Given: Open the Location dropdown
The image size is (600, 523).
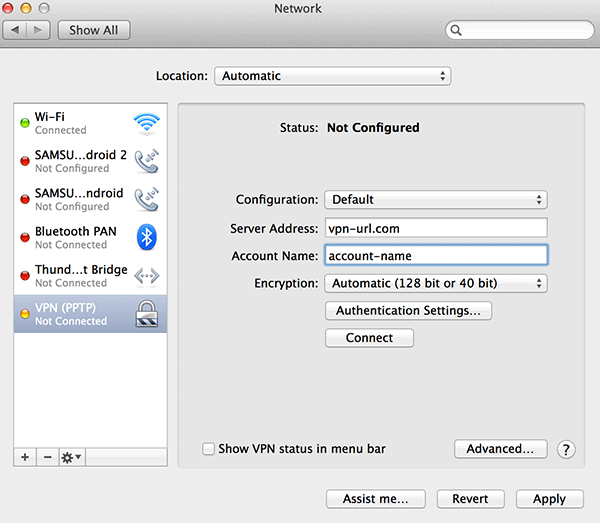Looking at the screenshot, I should click(333, 76).
